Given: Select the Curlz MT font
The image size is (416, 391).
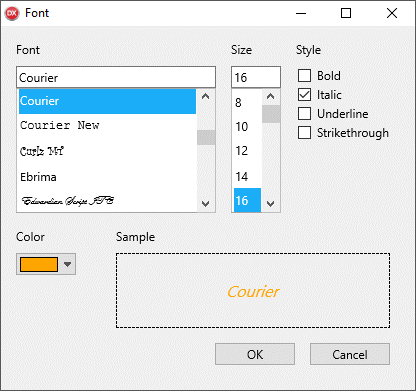Looking at the screenshot, I should 107,151.
